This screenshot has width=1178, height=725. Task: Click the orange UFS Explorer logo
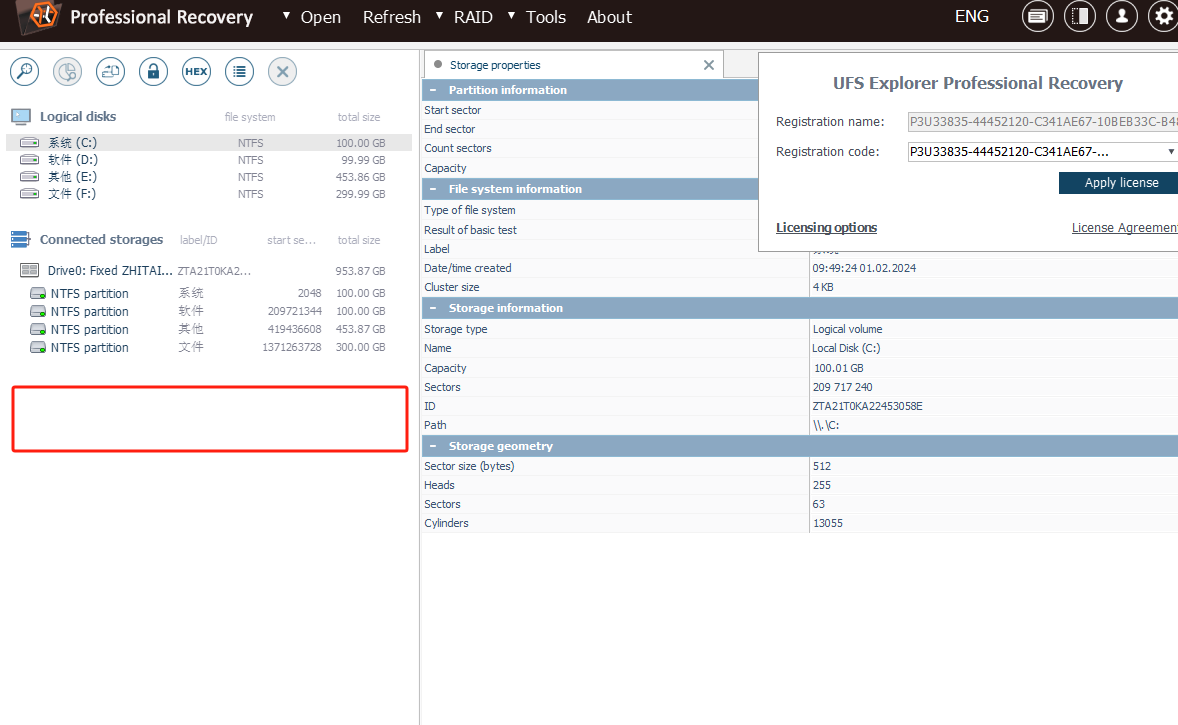pyautogui.click(x=41, y=16)
